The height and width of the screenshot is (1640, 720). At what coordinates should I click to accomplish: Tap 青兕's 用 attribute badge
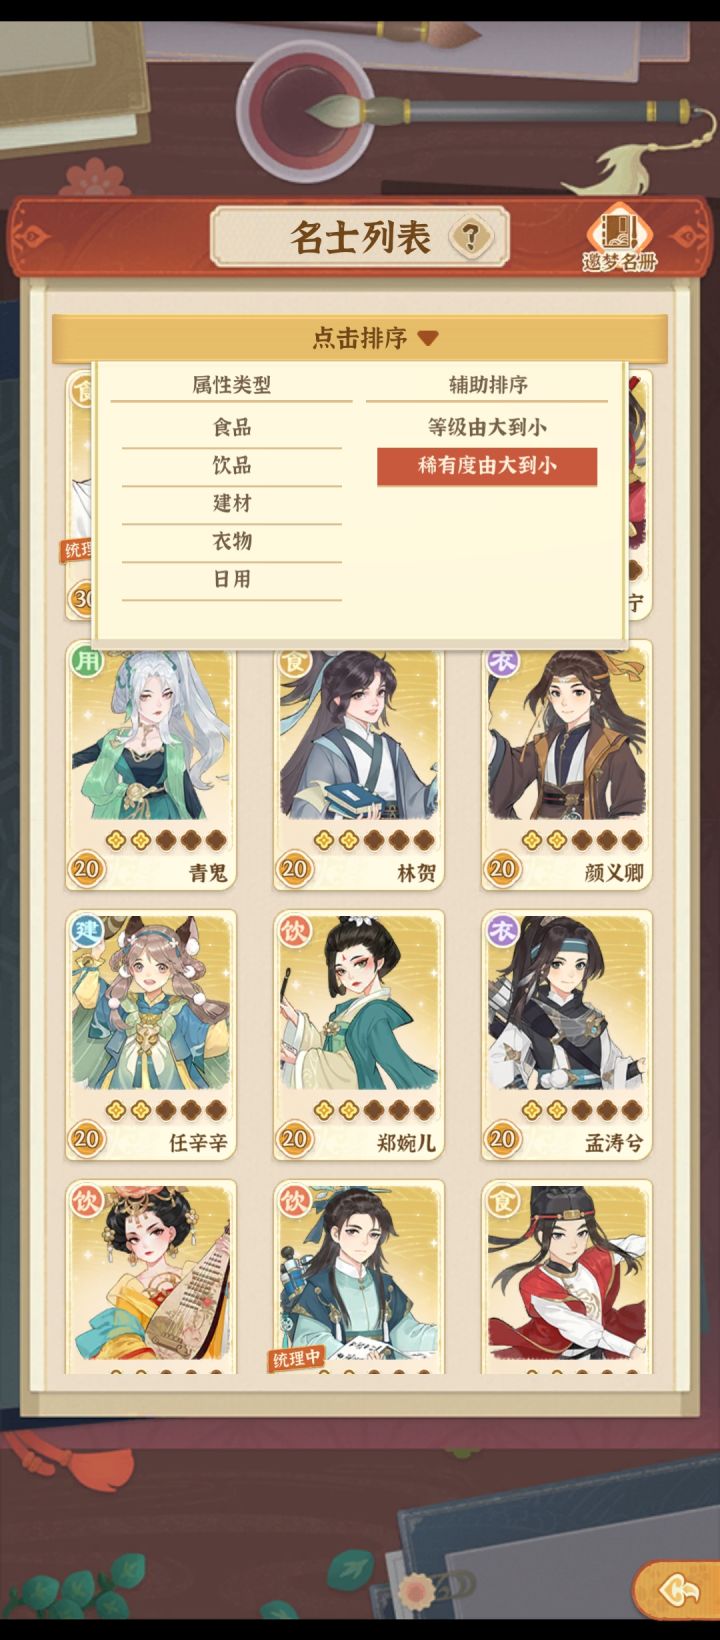click(x=86, y=661)
